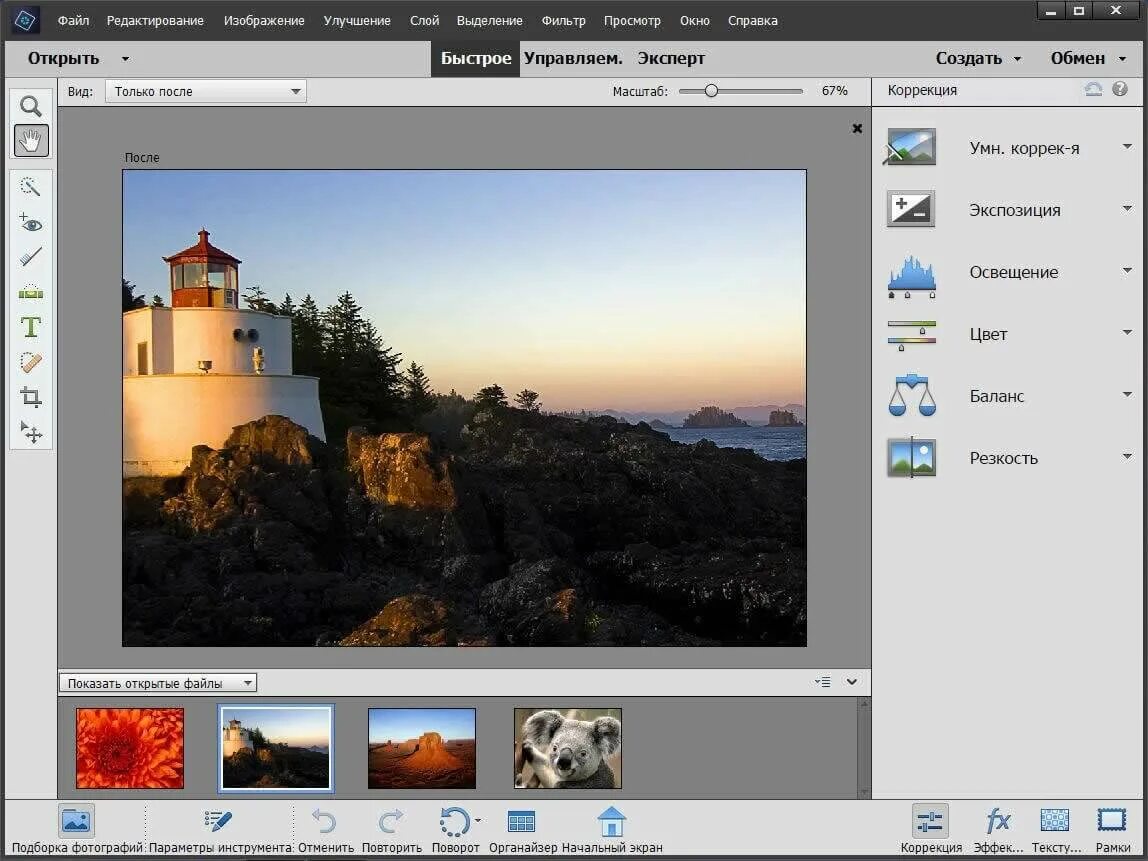
Task: Expand the Освещение section
Action: [x=1127, y=272]
